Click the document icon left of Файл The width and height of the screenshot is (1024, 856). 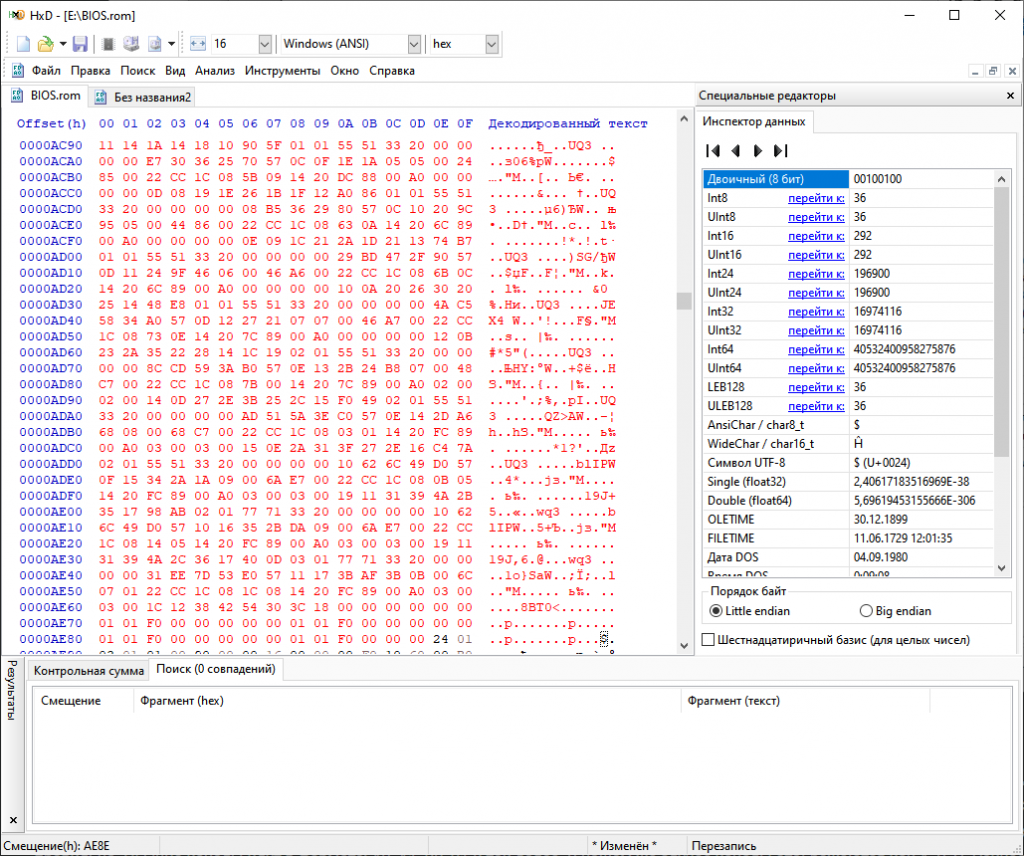point(18,71)
